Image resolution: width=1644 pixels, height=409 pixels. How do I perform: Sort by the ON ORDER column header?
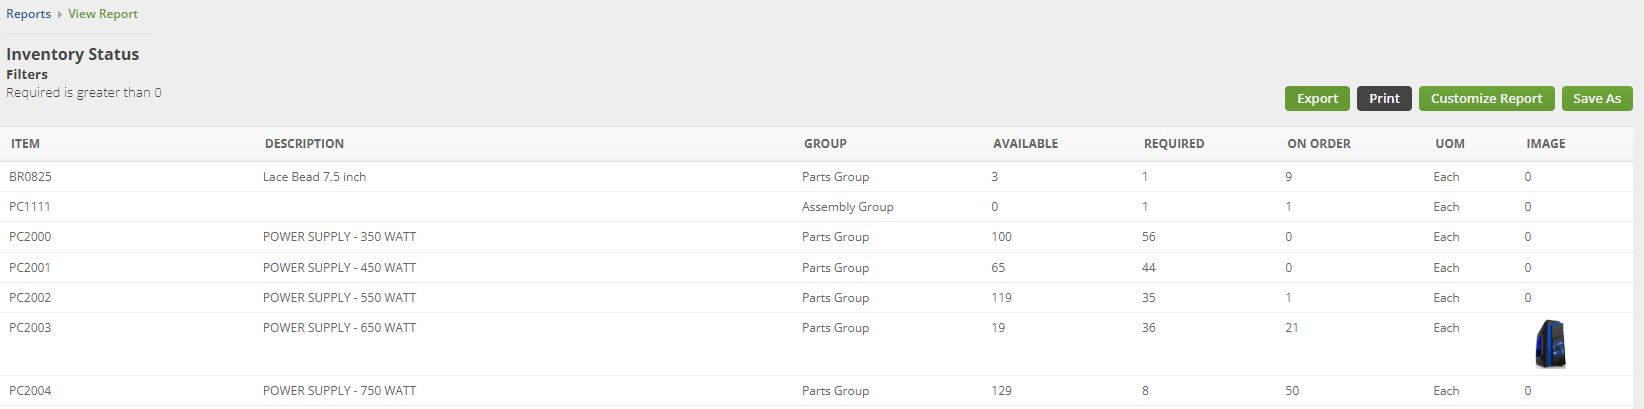pyautogui.click(x=1318, y=144)
